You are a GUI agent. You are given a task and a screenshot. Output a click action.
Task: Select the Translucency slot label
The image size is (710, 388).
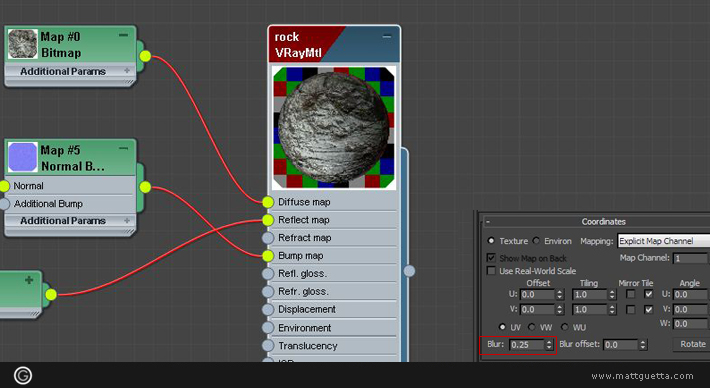308,345
